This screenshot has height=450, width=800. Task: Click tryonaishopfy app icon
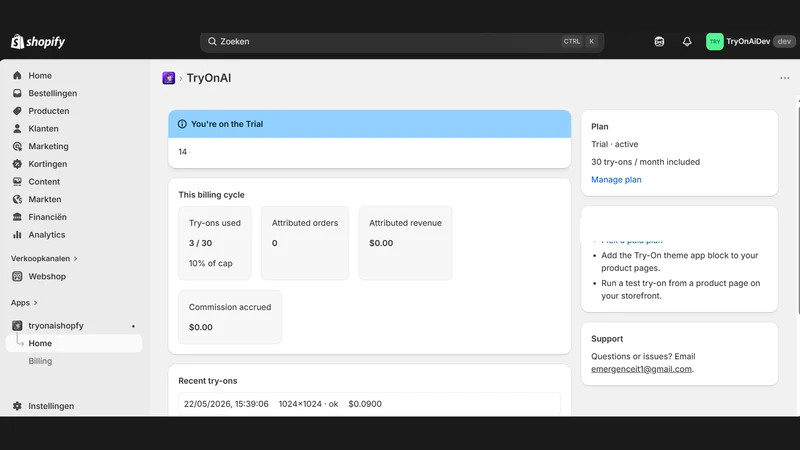(x=17, y=326)
